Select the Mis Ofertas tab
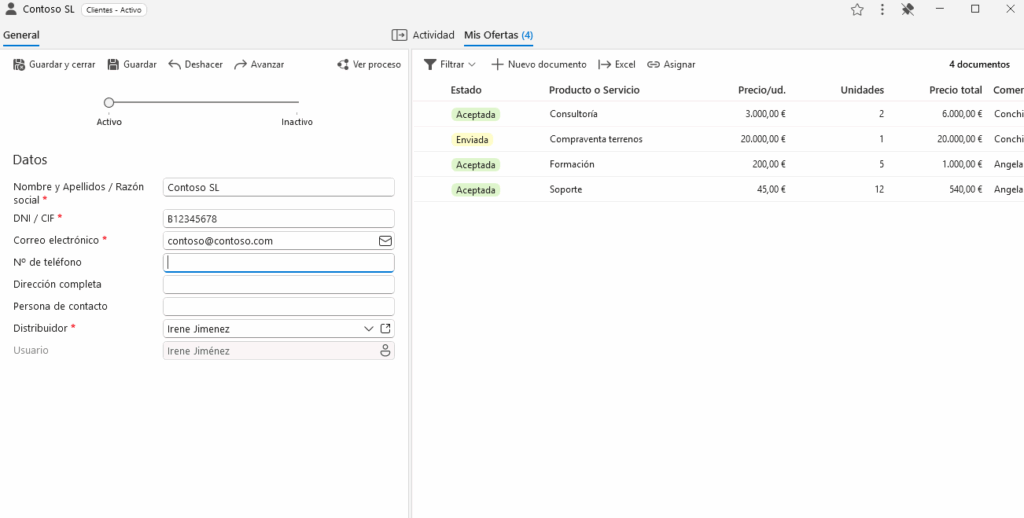The height and width of the screenshot is (518, 1024). pos(497,35)
